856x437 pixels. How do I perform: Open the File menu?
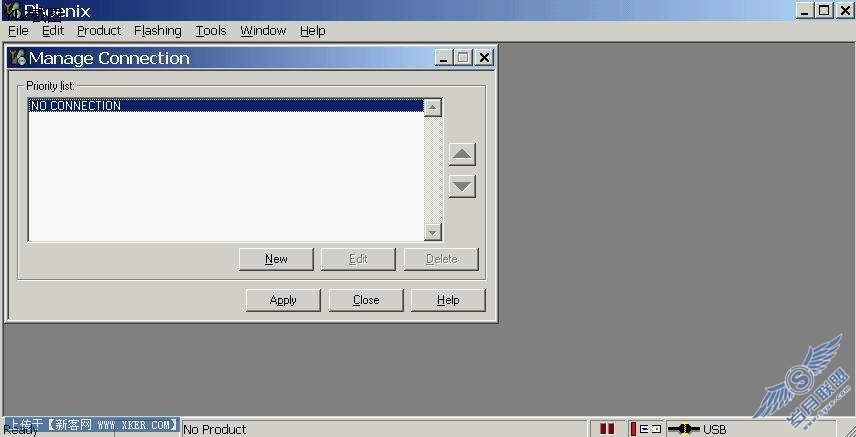(18, 31)
